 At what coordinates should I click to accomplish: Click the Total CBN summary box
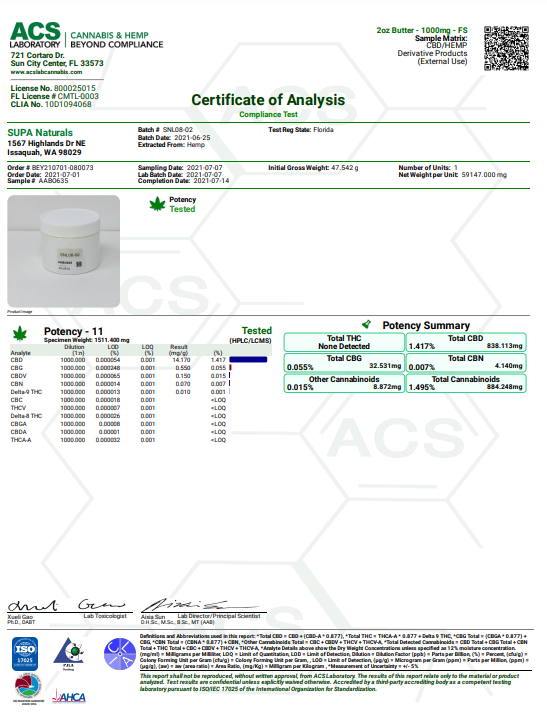click(x=466, y=362)
